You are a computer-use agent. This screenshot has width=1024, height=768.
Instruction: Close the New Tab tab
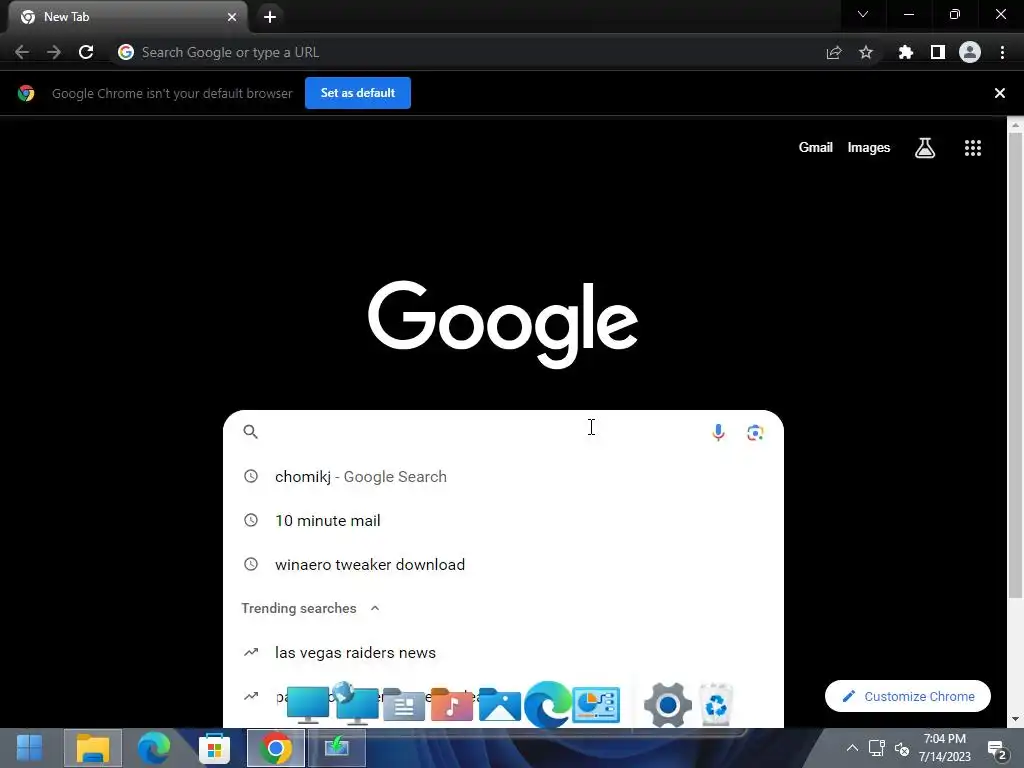click(232, 17)
